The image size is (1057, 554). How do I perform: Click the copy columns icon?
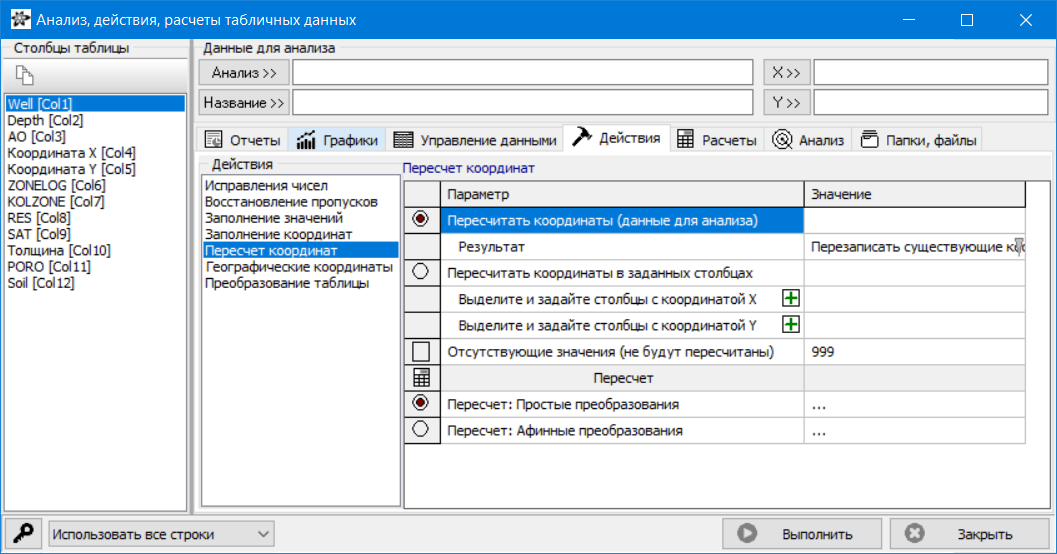[24, 75]
